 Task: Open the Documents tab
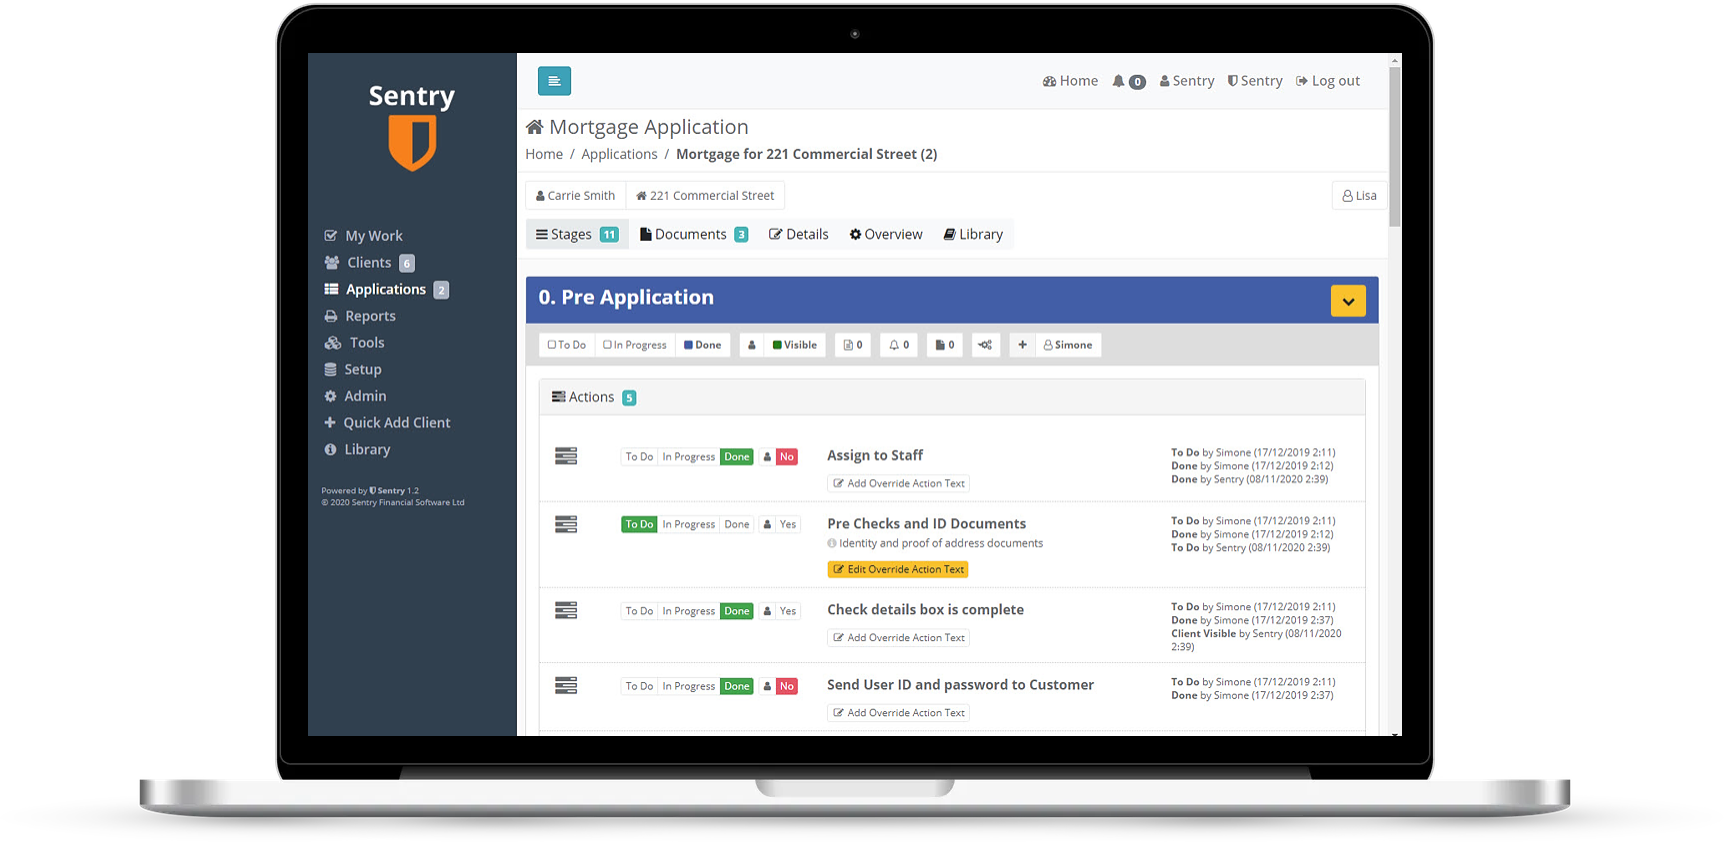pyautogui.click(x=694, y=234)
